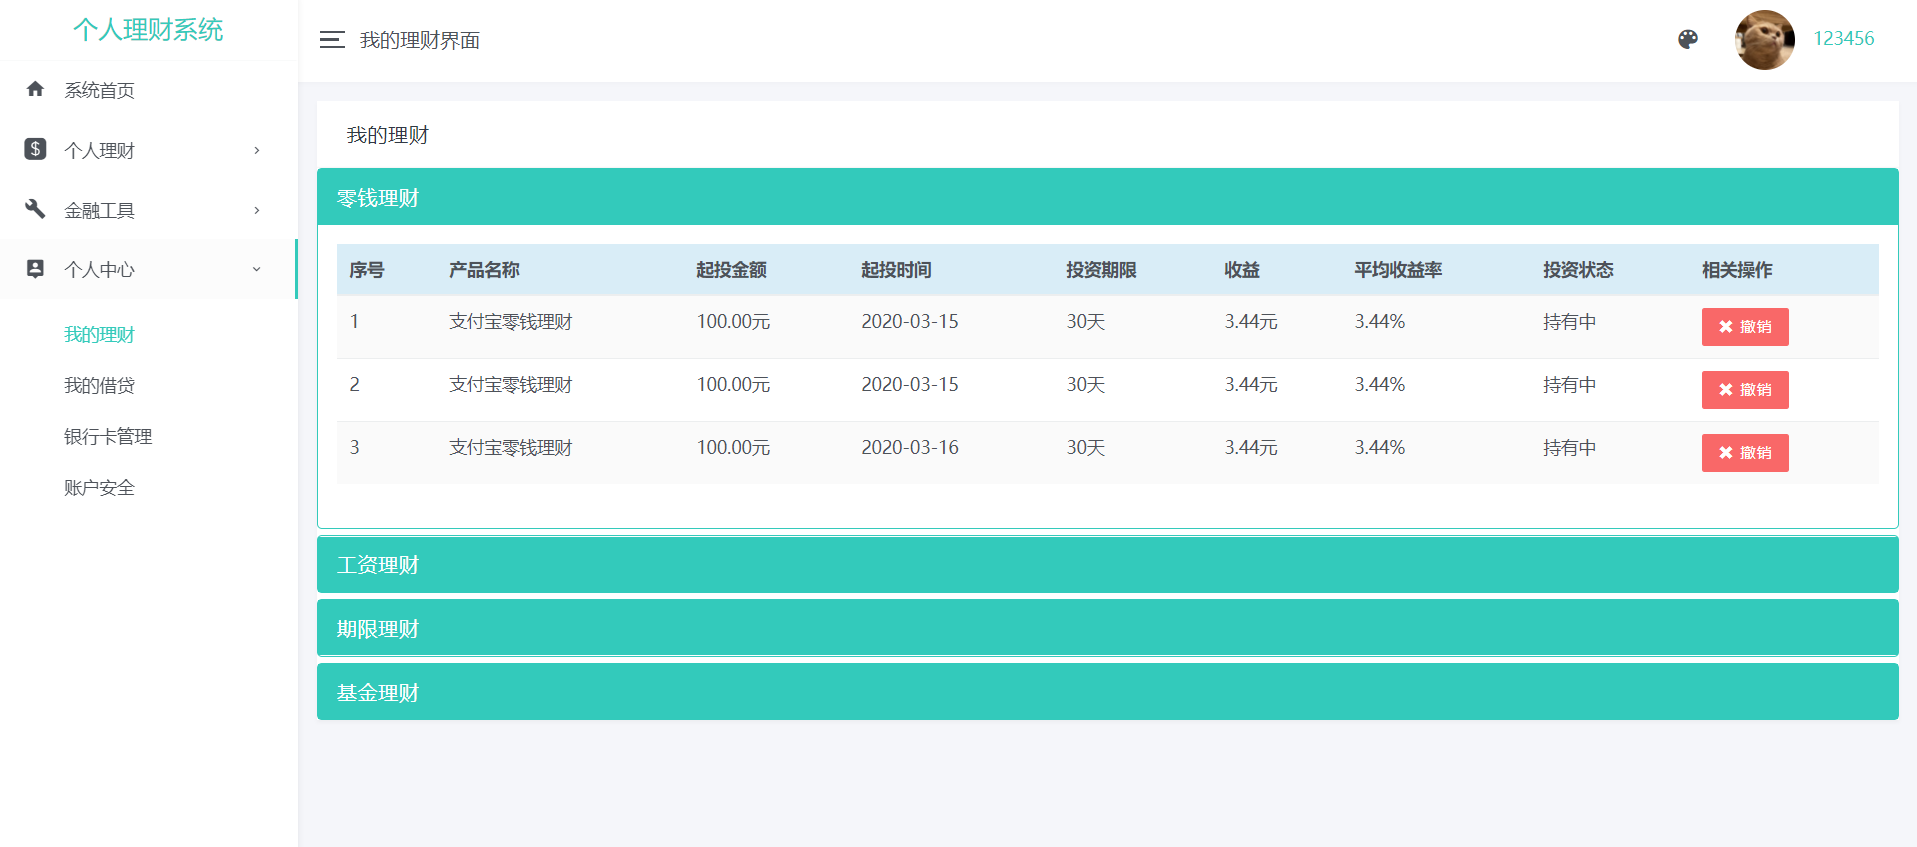The height and width of the screenshot is (847, 1917).
Task: Toggle the hamburger sidebar collapse icon
Action: coord(332,40)
